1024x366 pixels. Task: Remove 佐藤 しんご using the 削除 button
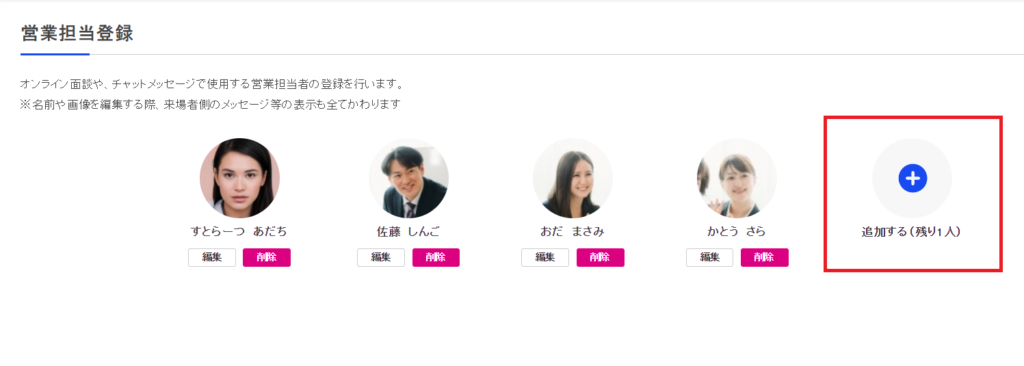(x=436, y=258)
